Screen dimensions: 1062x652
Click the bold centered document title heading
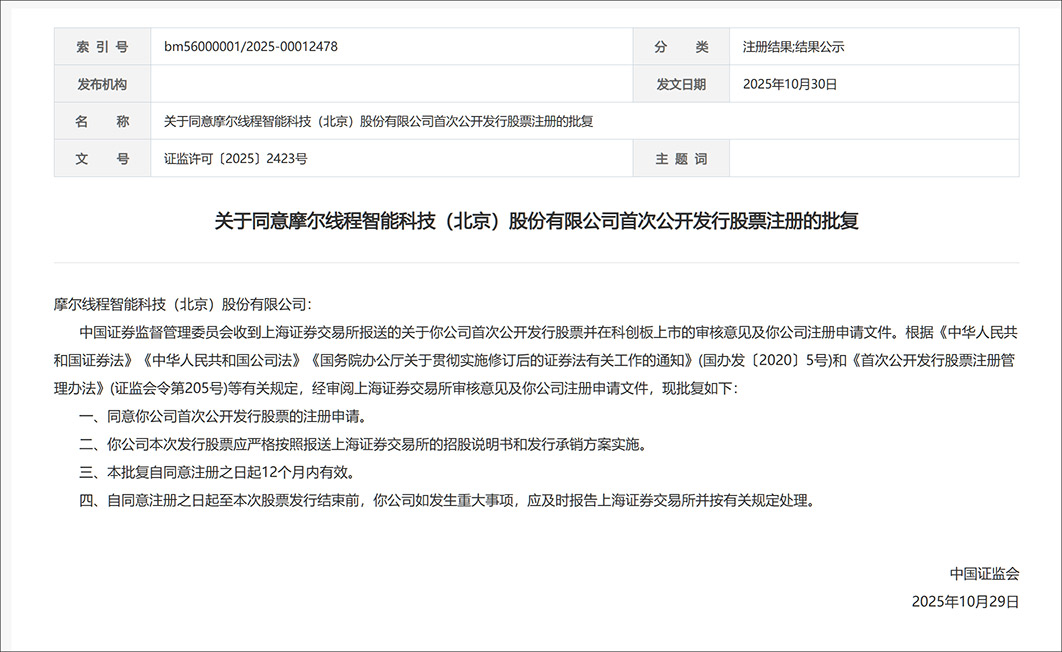(x=536, y=221)
